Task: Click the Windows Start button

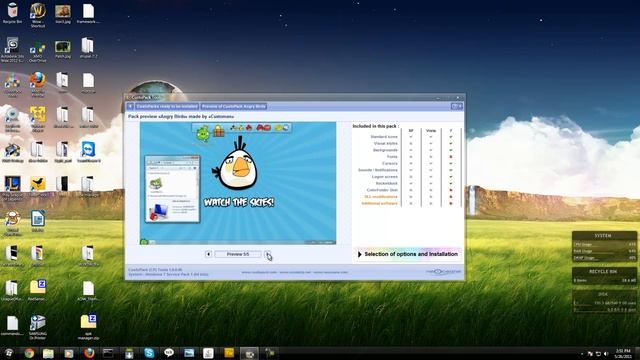Action: pyautogui.click(x=8, y=353)
